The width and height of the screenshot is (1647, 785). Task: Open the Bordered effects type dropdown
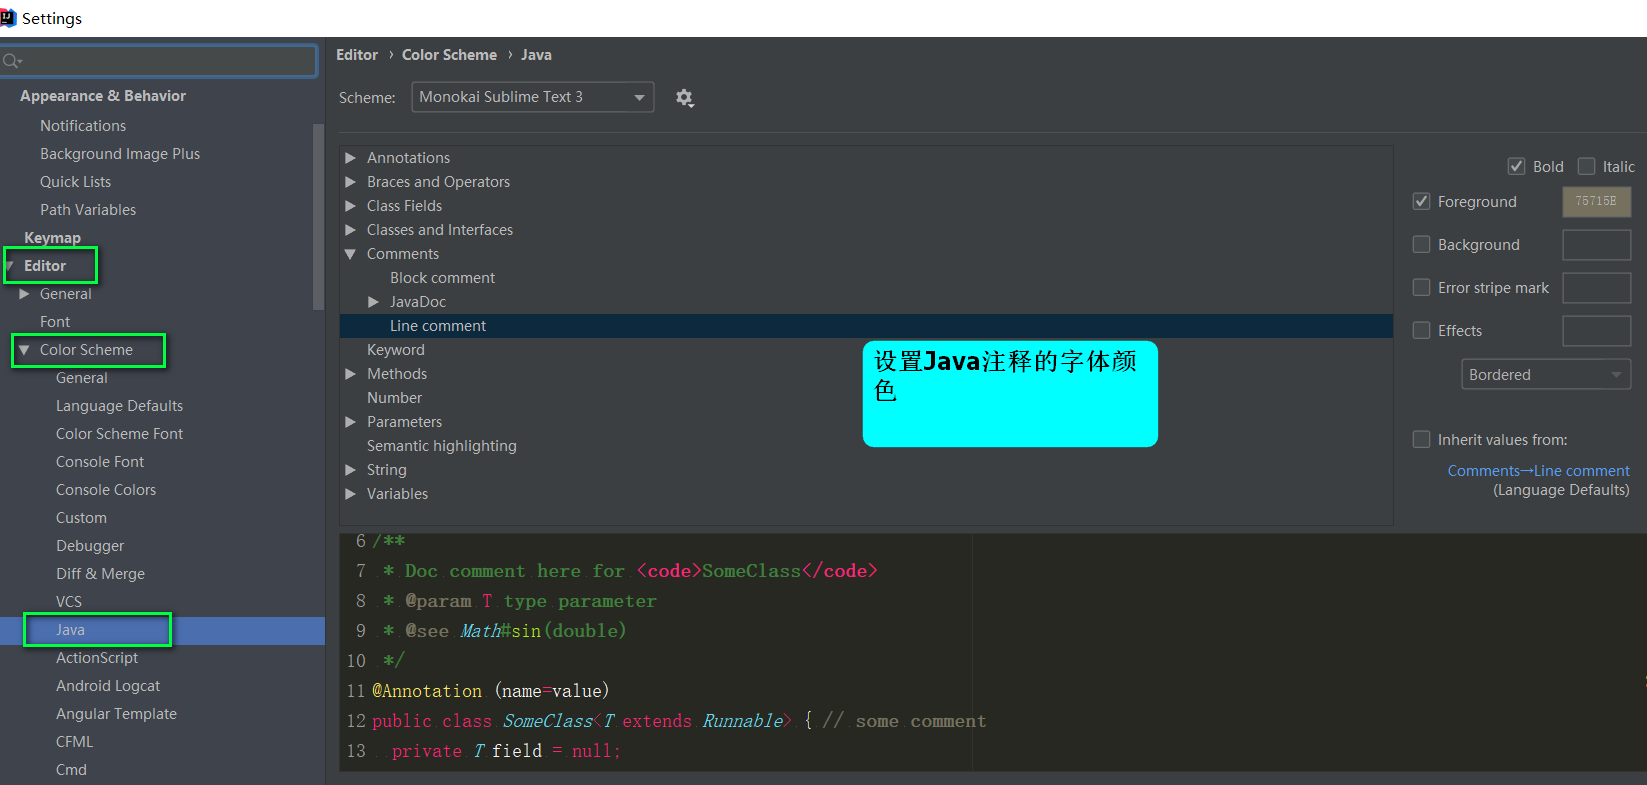coord(1546,374)
